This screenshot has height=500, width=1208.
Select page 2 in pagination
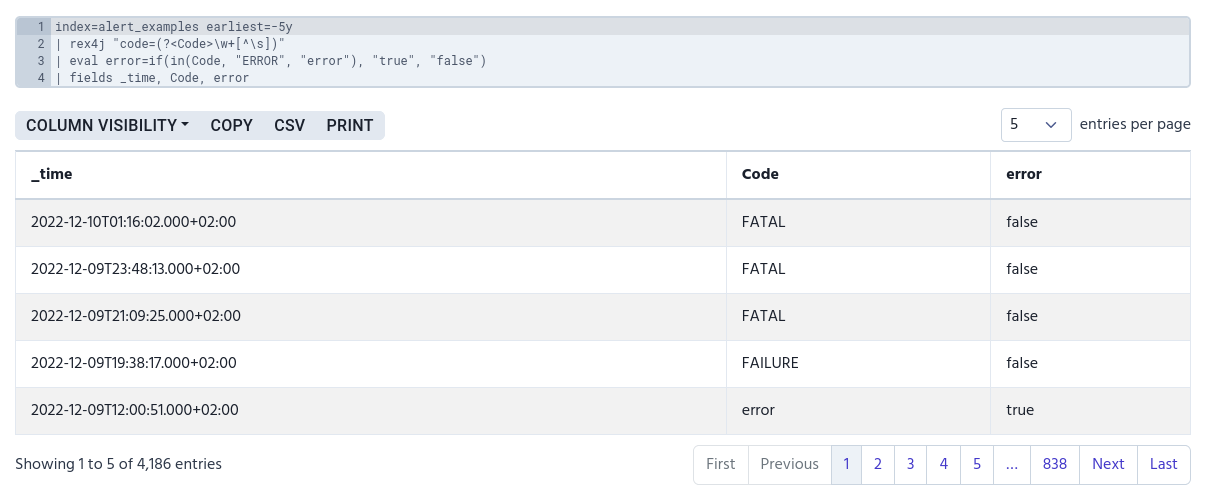click(x=878, y=464)
